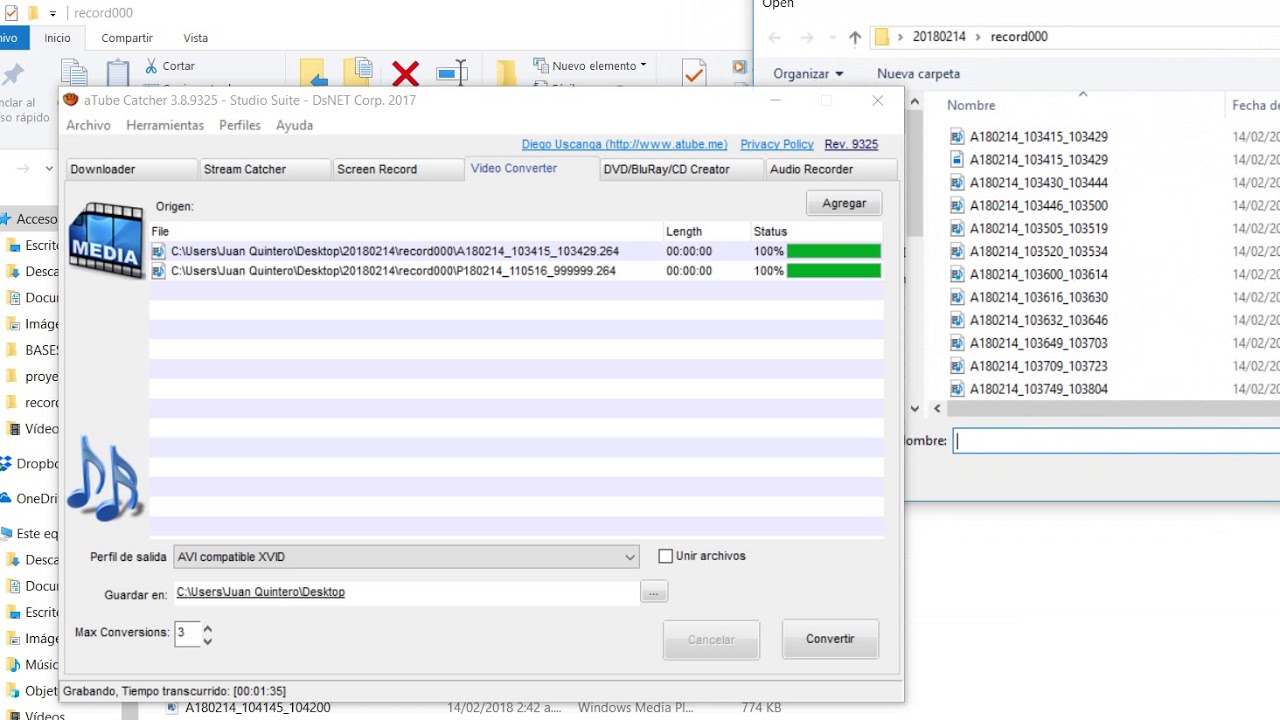Click the Properties checkmark icon in ribbon
The image size is (1280, 720).
click(694, 73)
